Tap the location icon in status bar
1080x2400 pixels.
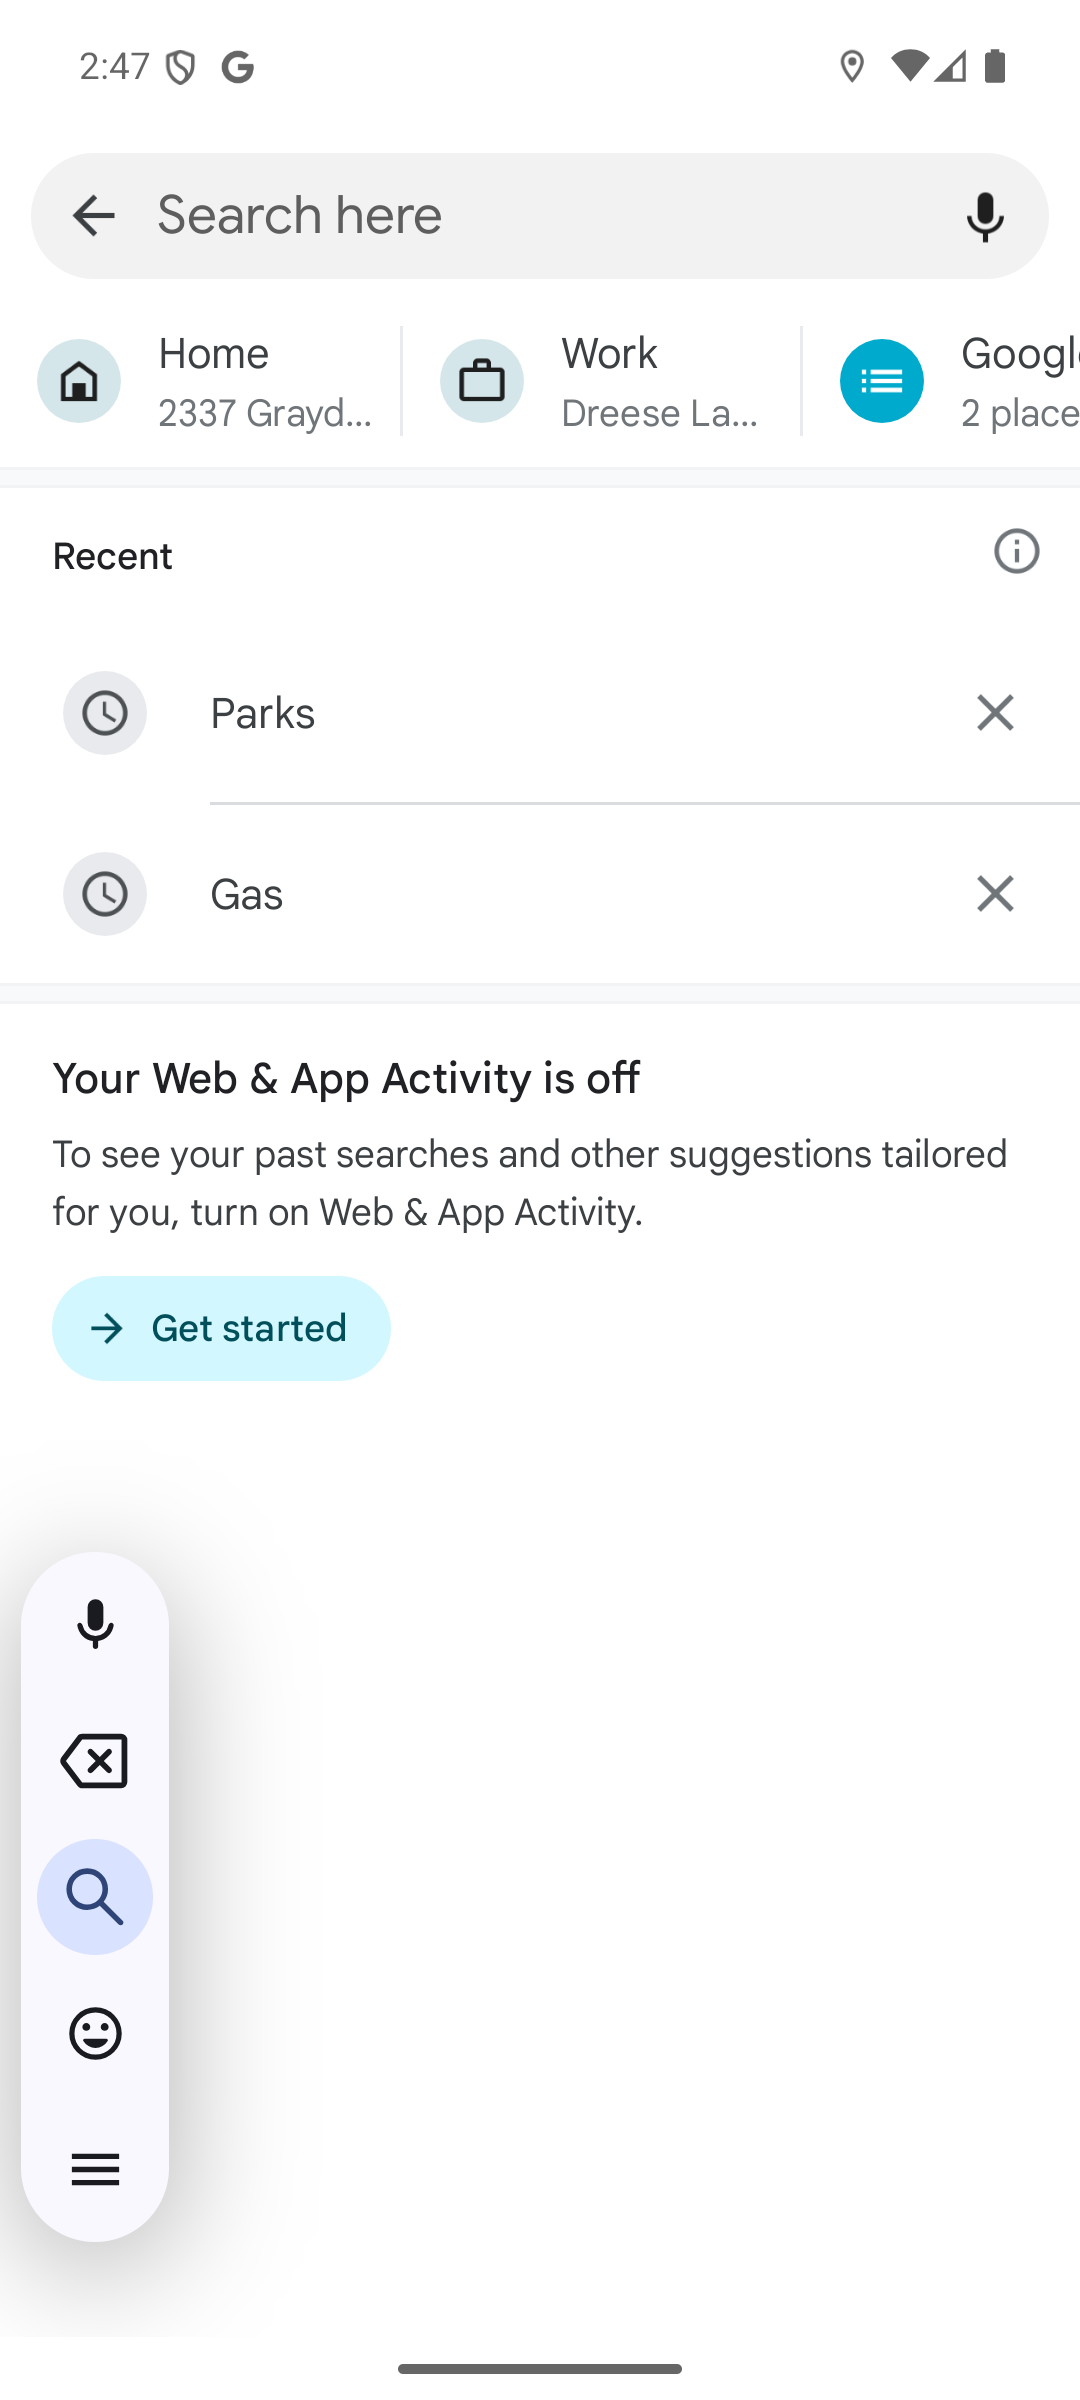[852, 67]
